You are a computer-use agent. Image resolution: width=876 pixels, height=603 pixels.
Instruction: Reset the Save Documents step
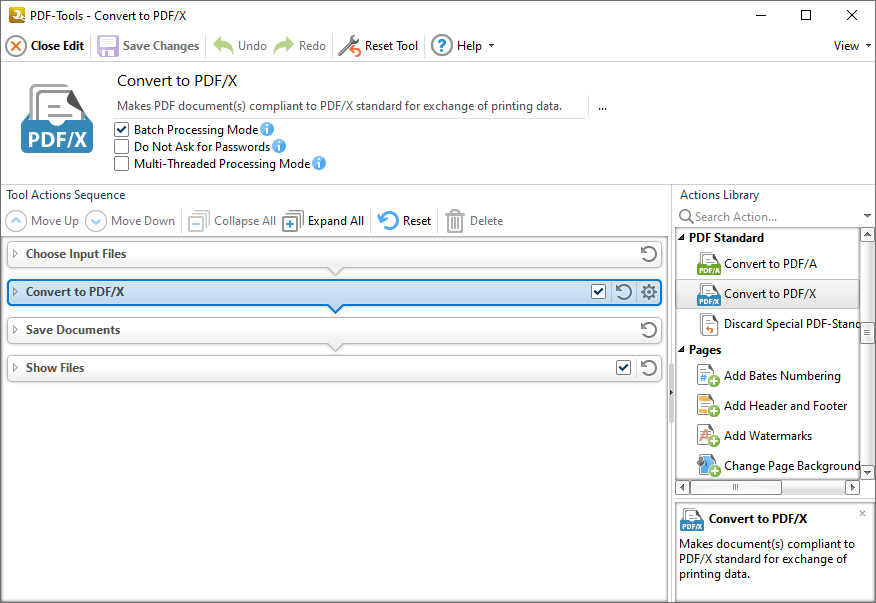click(x=649, y=330)
